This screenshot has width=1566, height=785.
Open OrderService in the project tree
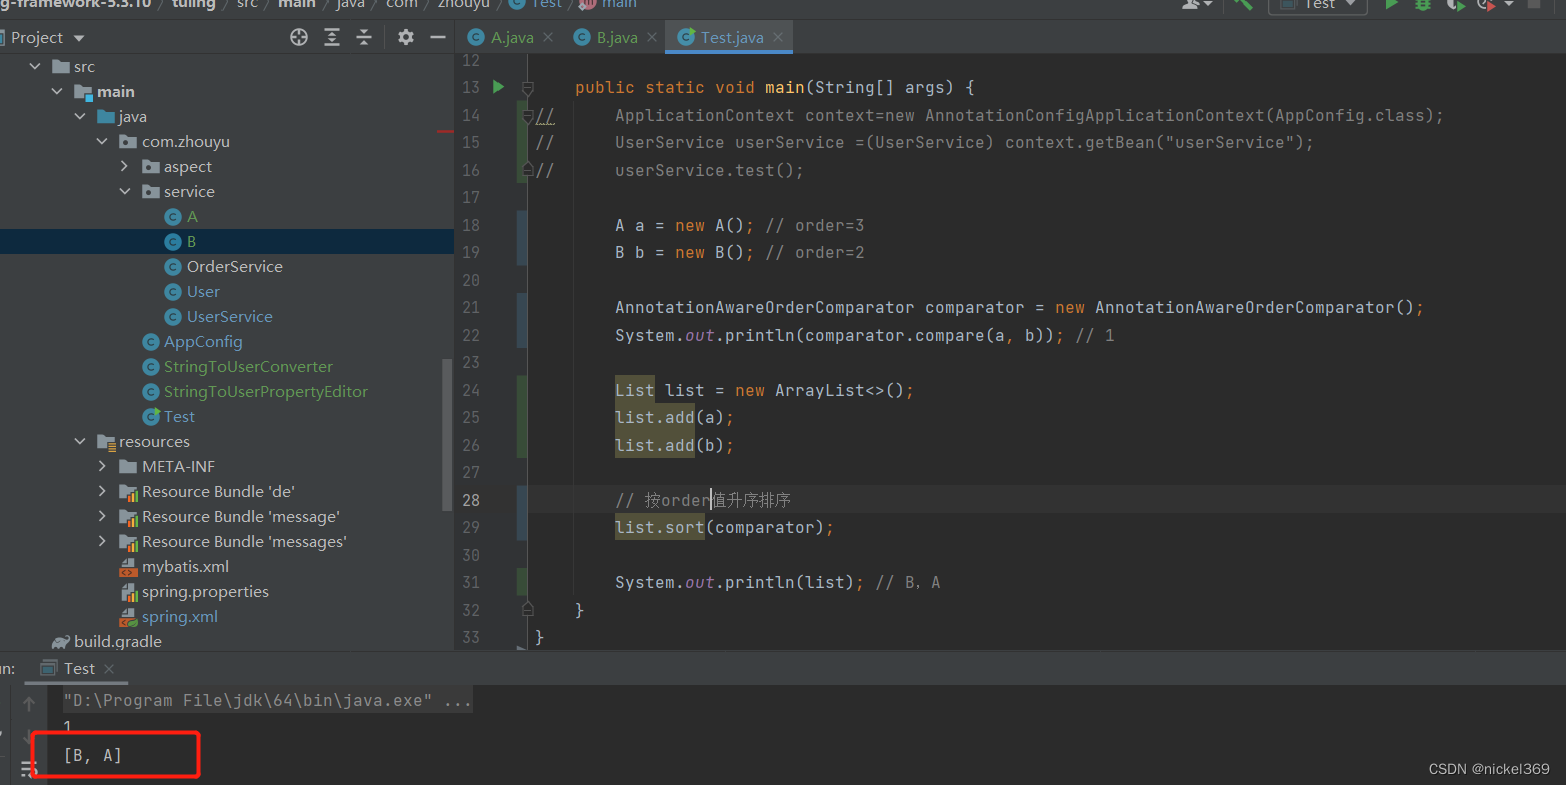[x=234, y=267]
